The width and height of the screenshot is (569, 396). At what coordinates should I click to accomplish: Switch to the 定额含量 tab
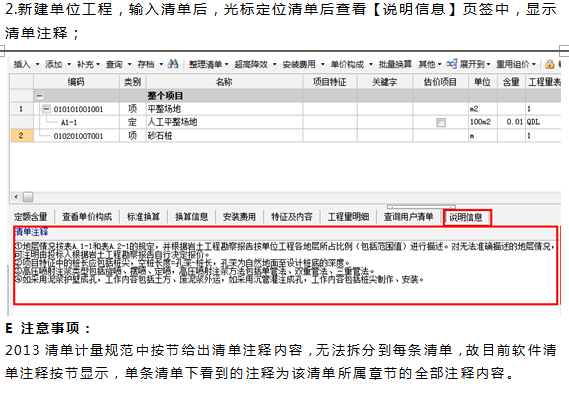(x=31, y=217)
